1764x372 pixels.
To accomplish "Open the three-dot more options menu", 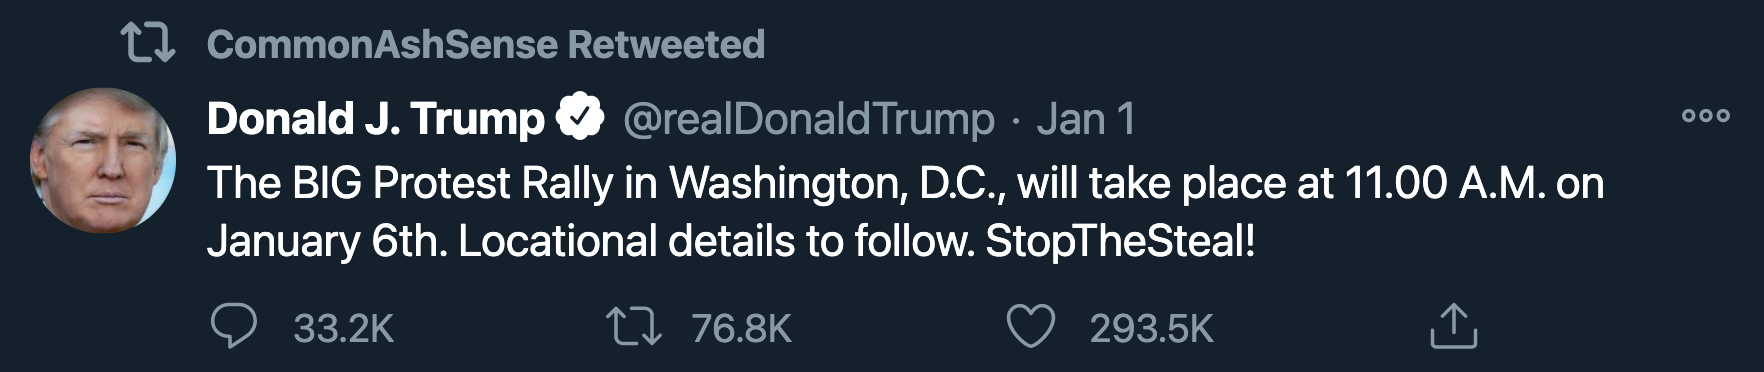I will [1705, 115].
